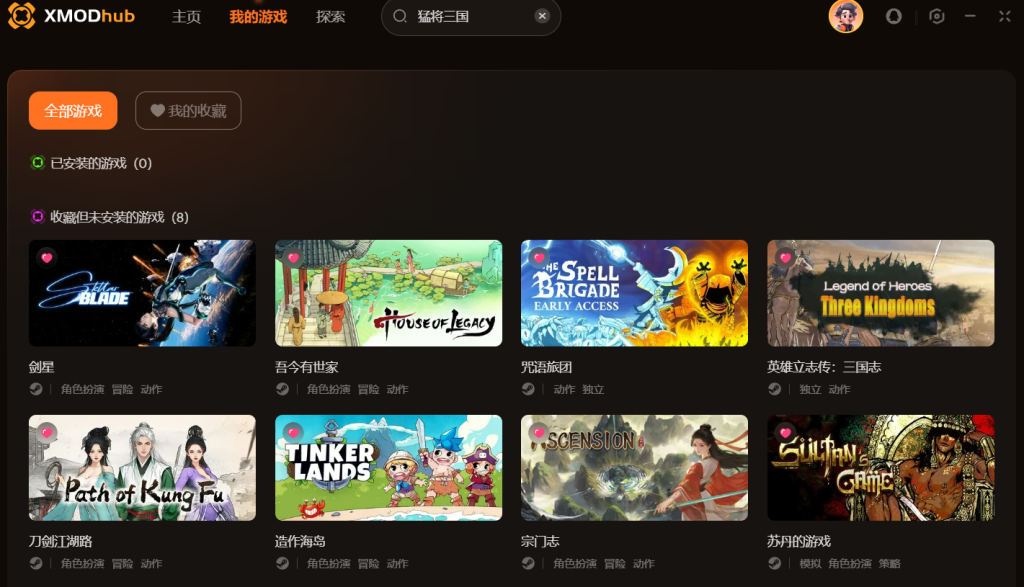Click the XMODhub logo icon
1024x587 pixels.
(22, 16)
